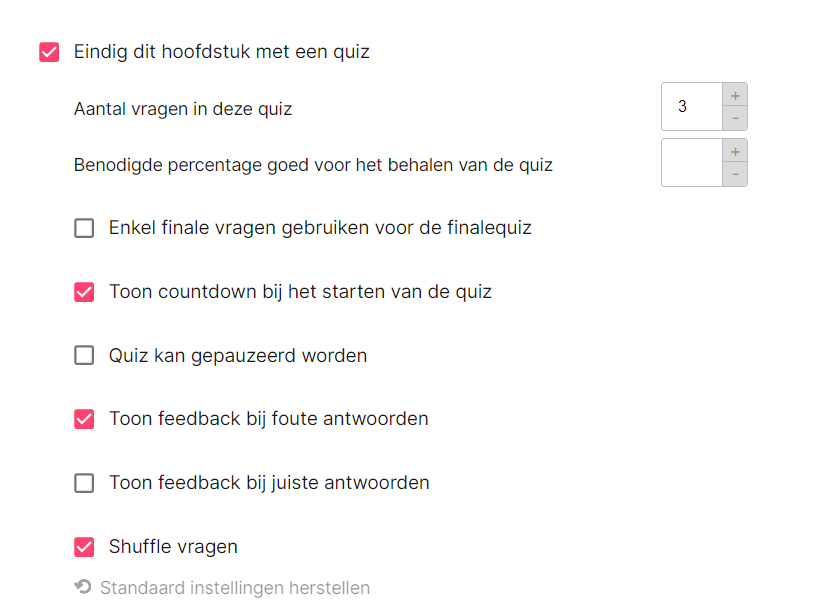Untick 'Toon feedback bij foute antwoorden' checkbox
826x615 pixels.
84,419
